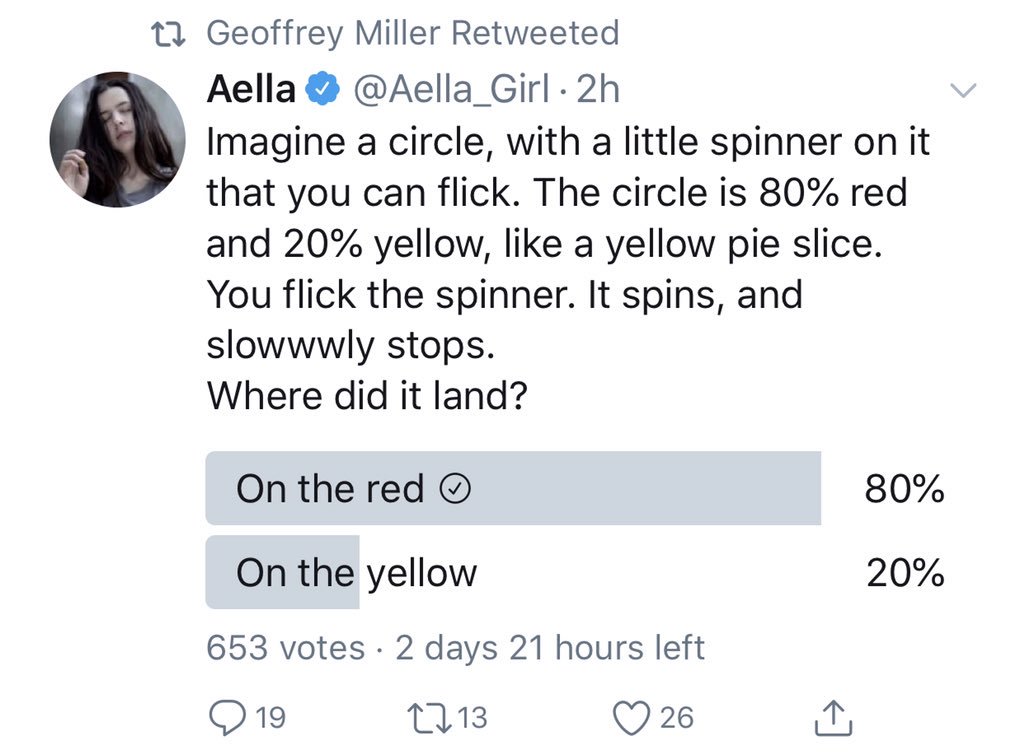
Task: Select the "On the red" poll option
Action: [512, 488]
